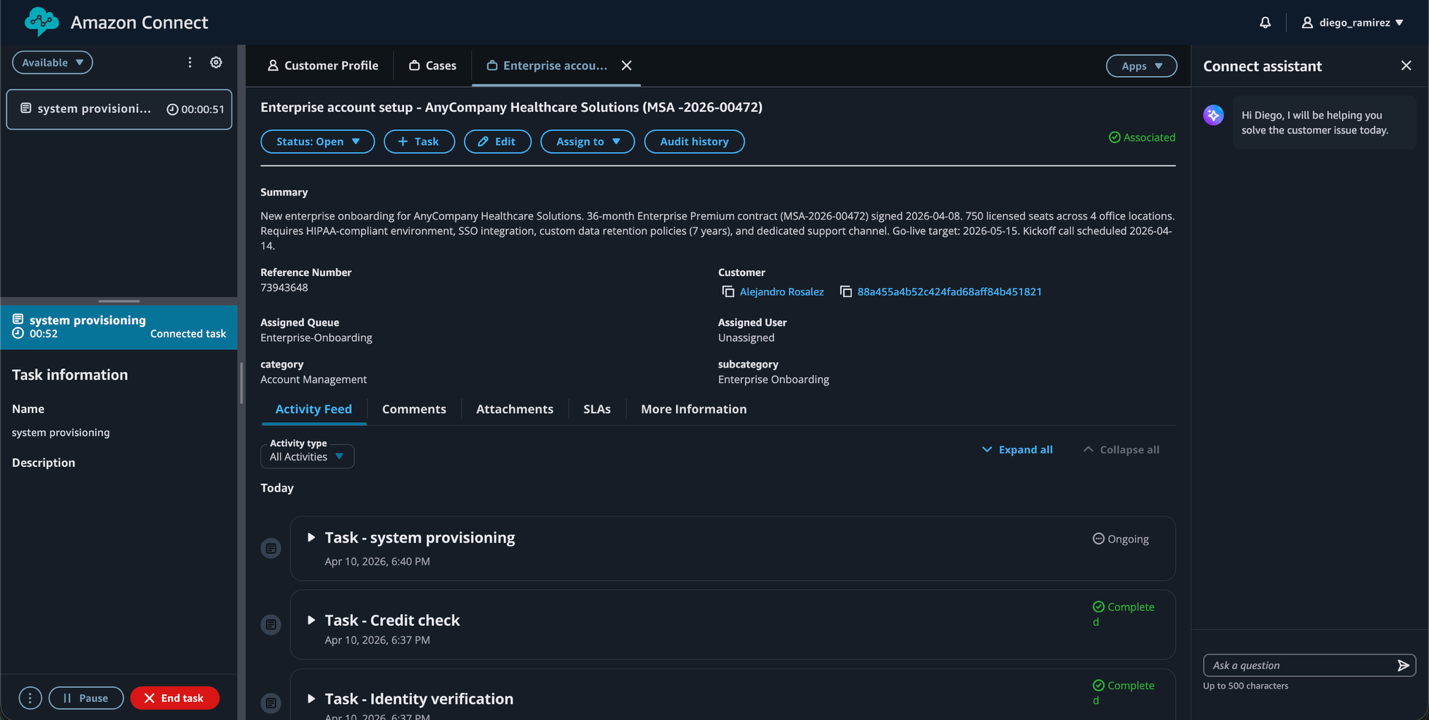Open the Apps dropdown
Viewport: 1429px width, 720px height.
pos(1141,66)
